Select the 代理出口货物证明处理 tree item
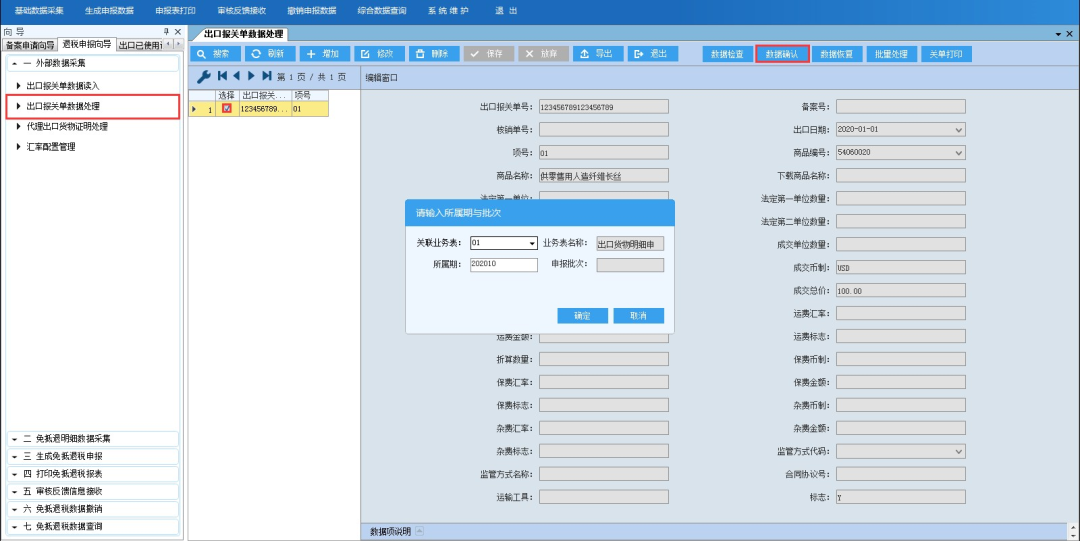Image resolution: width=1080 pixels, height=541 pixels. (67, 127)
